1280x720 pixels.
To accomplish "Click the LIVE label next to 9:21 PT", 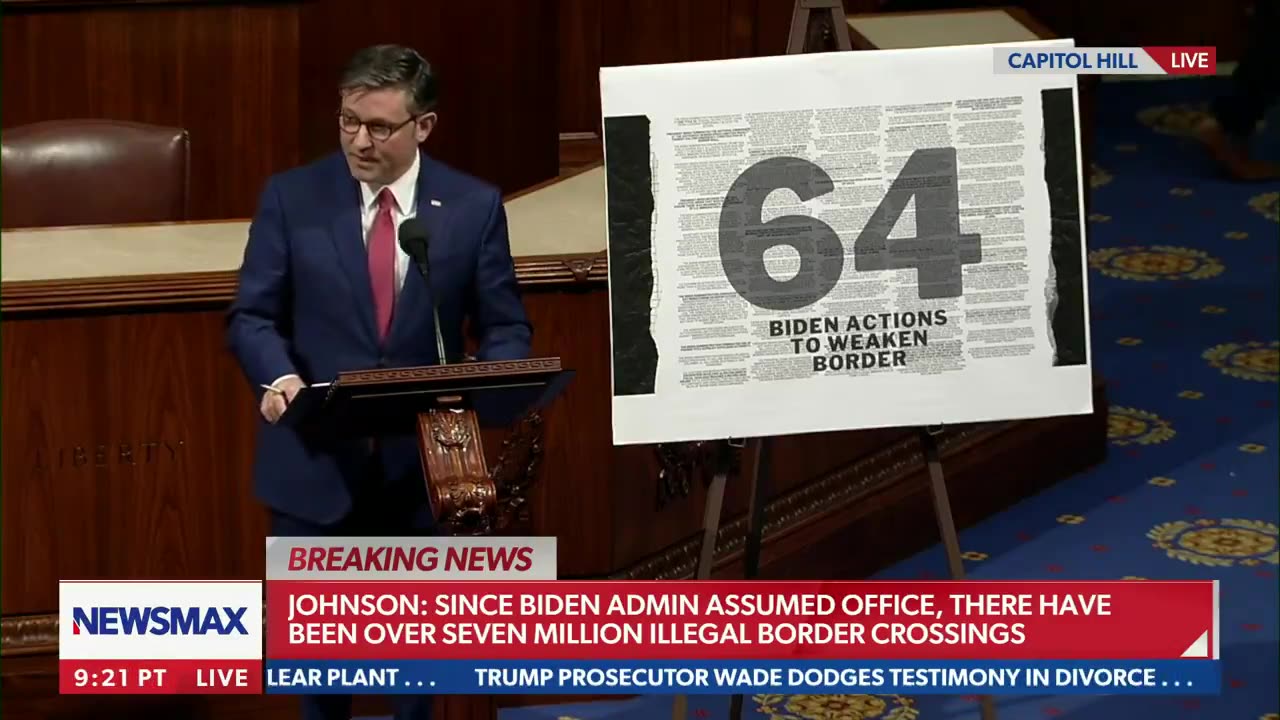I will pyautogui.click(x=222, y=677).
